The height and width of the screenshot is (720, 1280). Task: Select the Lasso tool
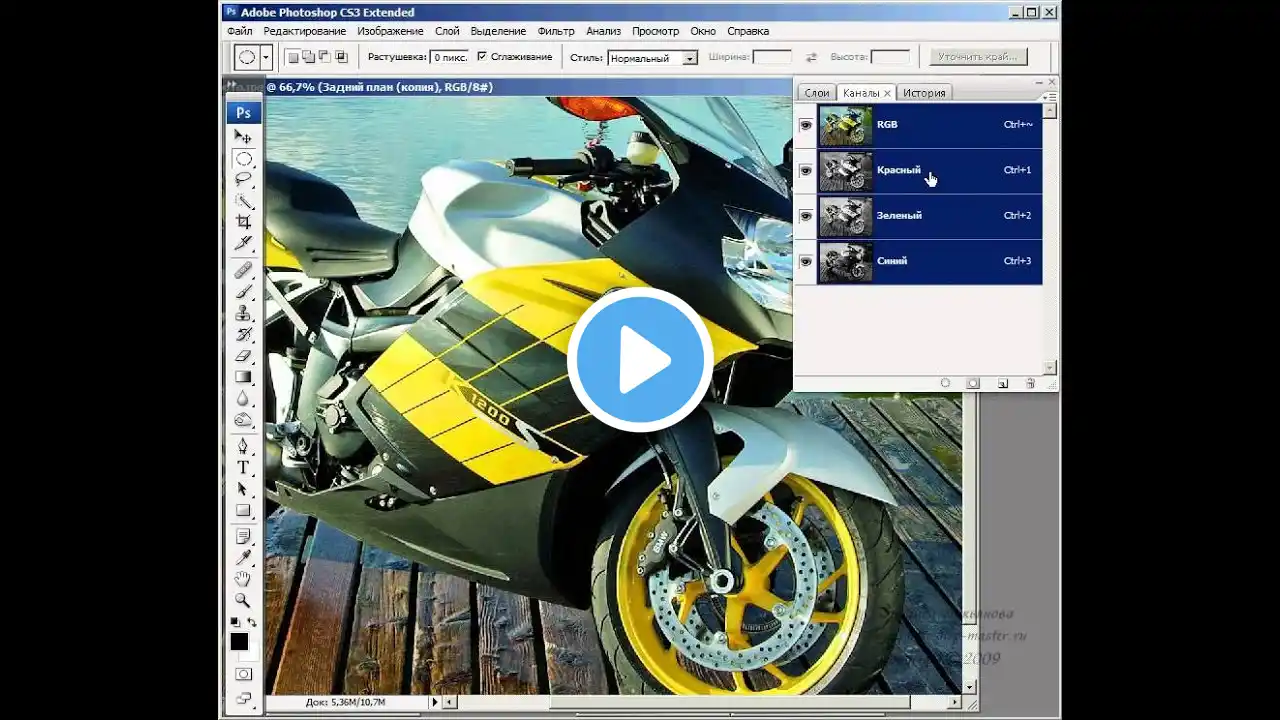tap(243, 180)
